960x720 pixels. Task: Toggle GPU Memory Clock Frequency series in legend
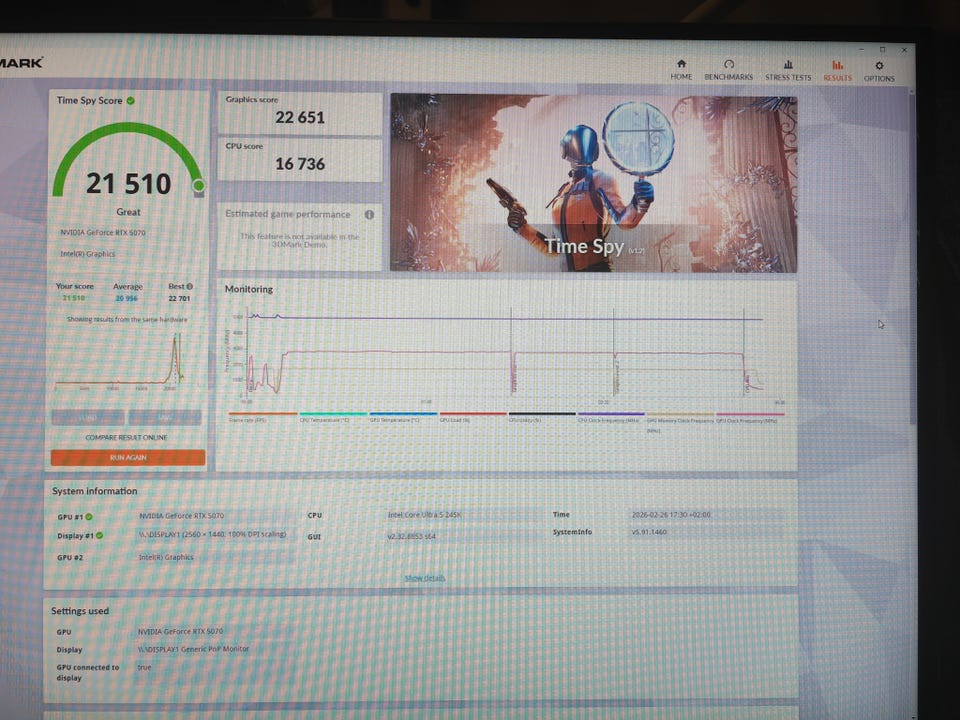680,421
